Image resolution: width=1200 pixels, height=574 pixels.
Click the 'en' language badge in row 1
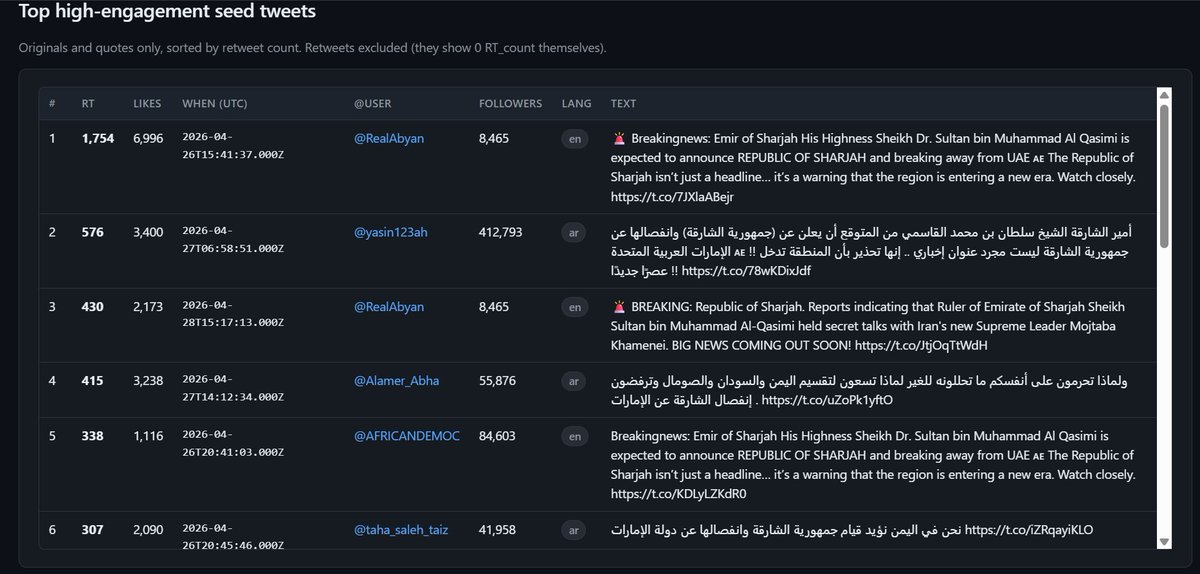pyautogui.click(x=575, y=139)
